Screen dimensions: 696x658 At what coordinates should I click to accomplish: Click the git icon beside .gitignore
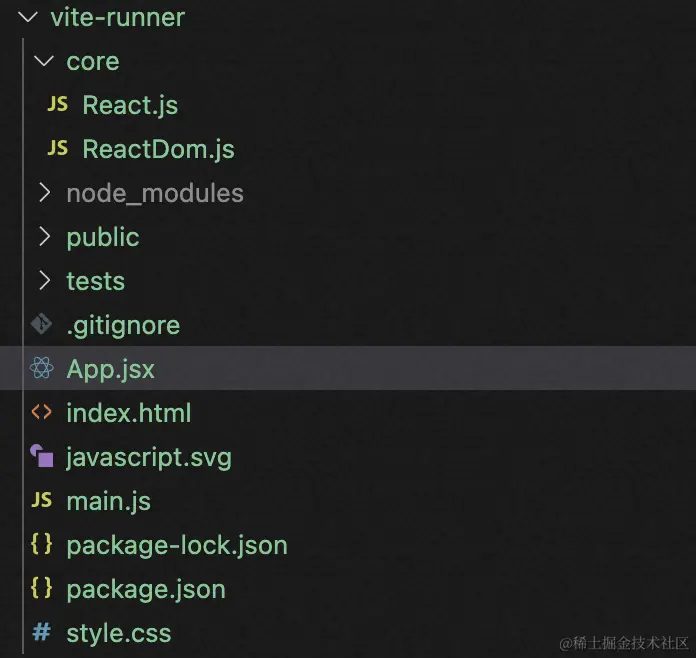coord(42,324)
